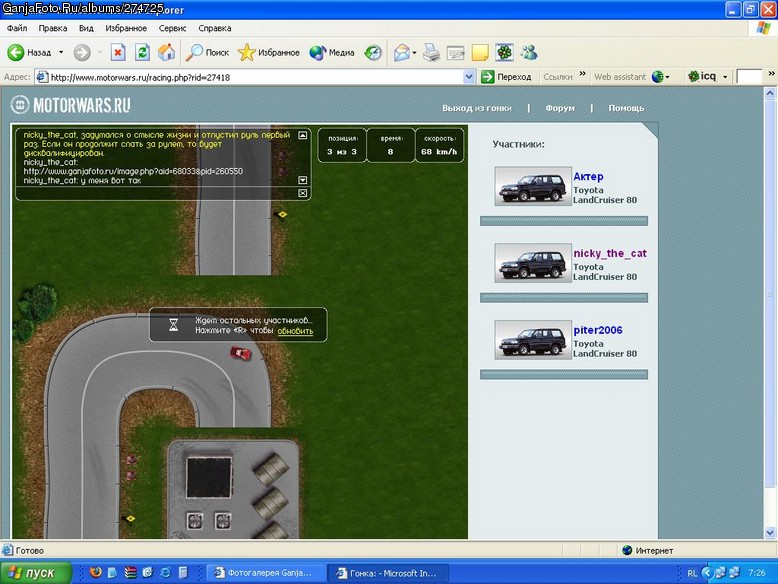Click the RL language indicator in tray
778x584 pixels.
692,573
